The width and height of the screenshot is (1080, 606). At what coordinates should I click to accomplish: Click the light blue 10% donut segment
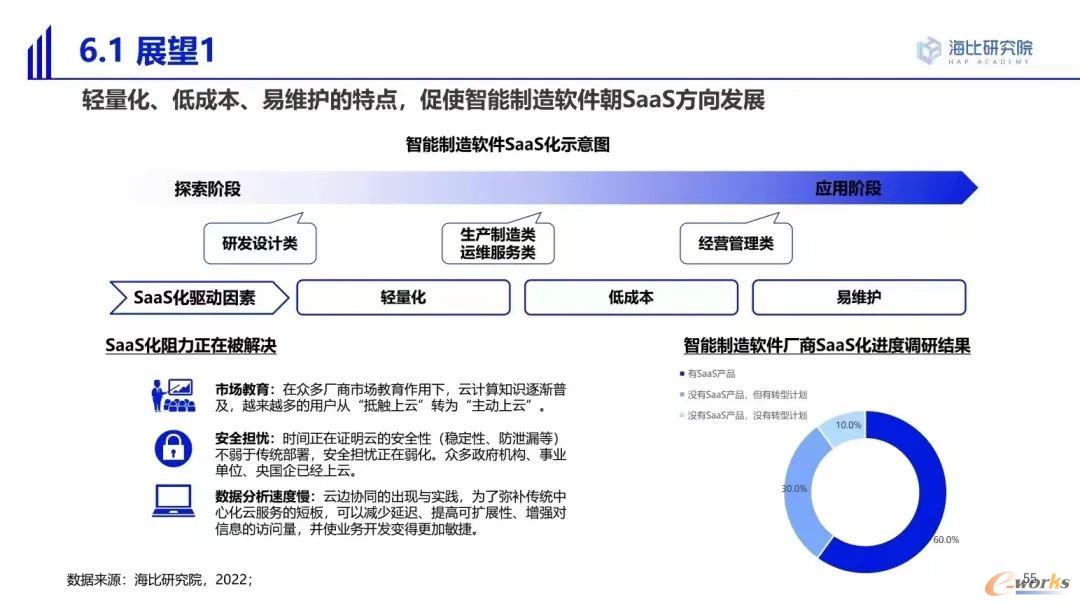(x=844, y=427)
